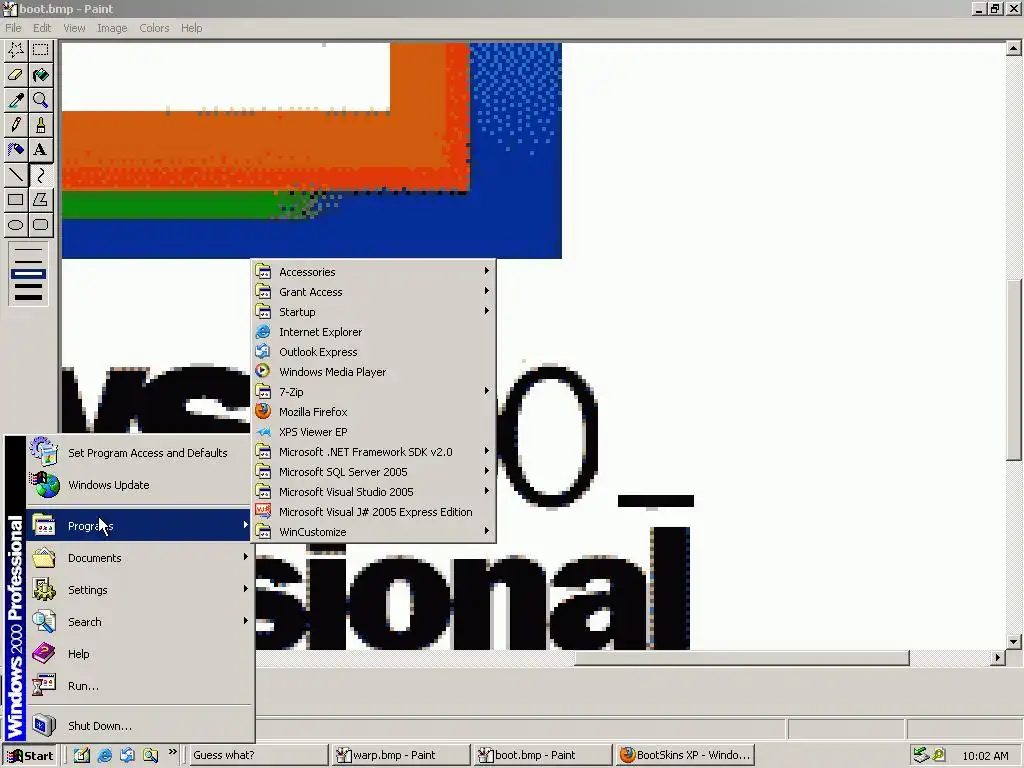Open the Search submenu
1024x768 pixels.
coord(139,622)
